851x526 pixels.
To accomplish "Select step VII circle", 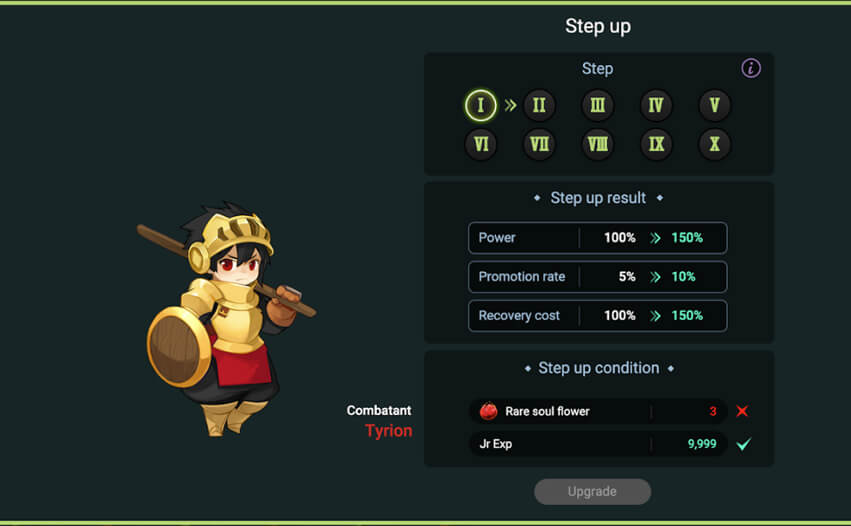I will click(x=539, y=144).
